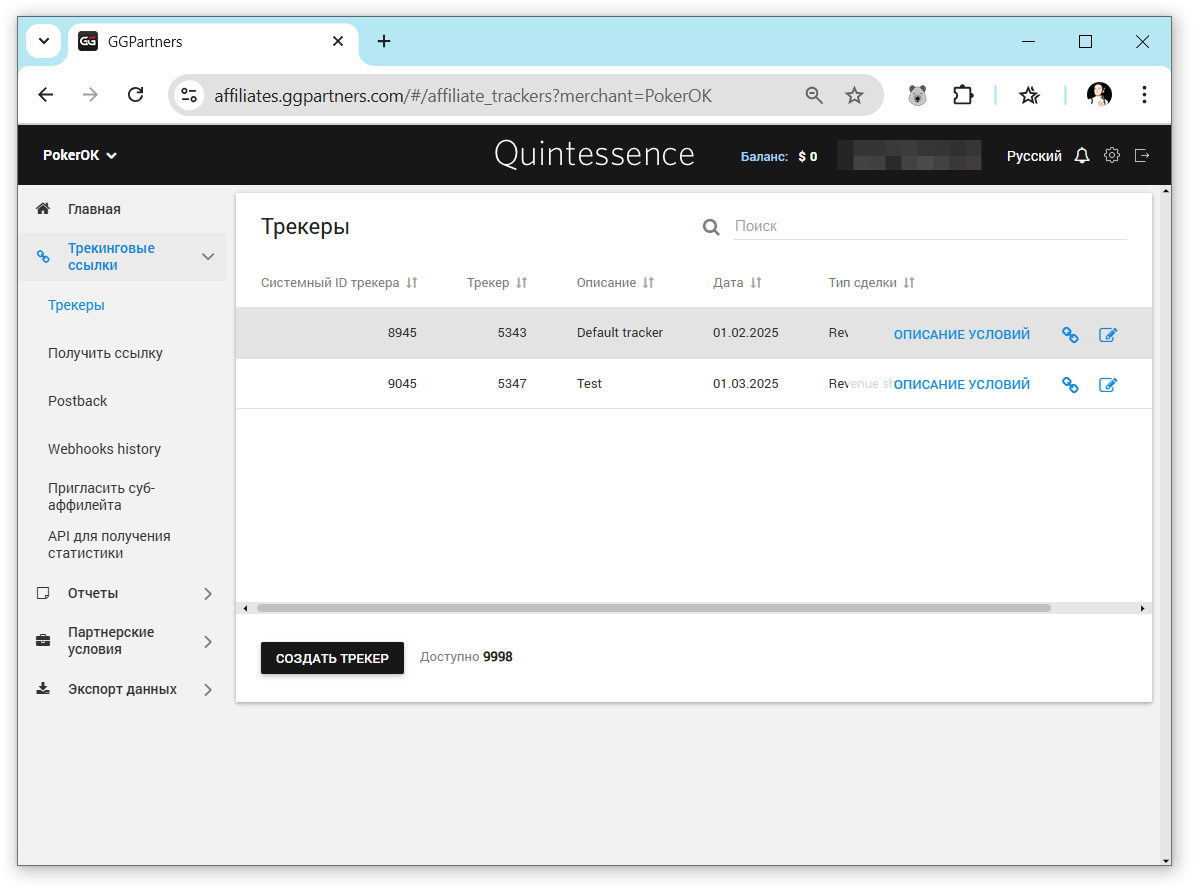Bookmark this page star icon
1193x888 pixels.
pyautogui.click(x=854, y=96)
